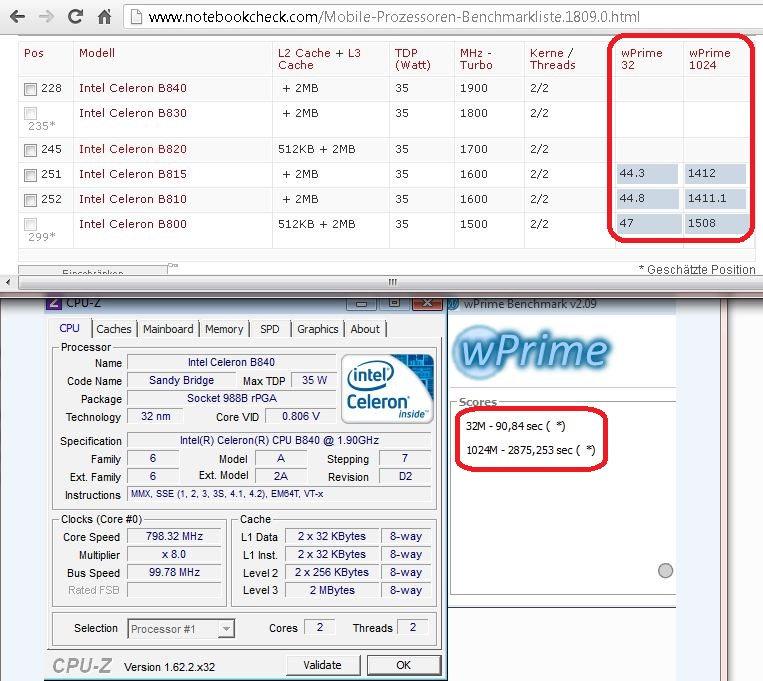
Task: Tick checkbox for Intel Celeron B800
Action: click(x=30, y=224)
